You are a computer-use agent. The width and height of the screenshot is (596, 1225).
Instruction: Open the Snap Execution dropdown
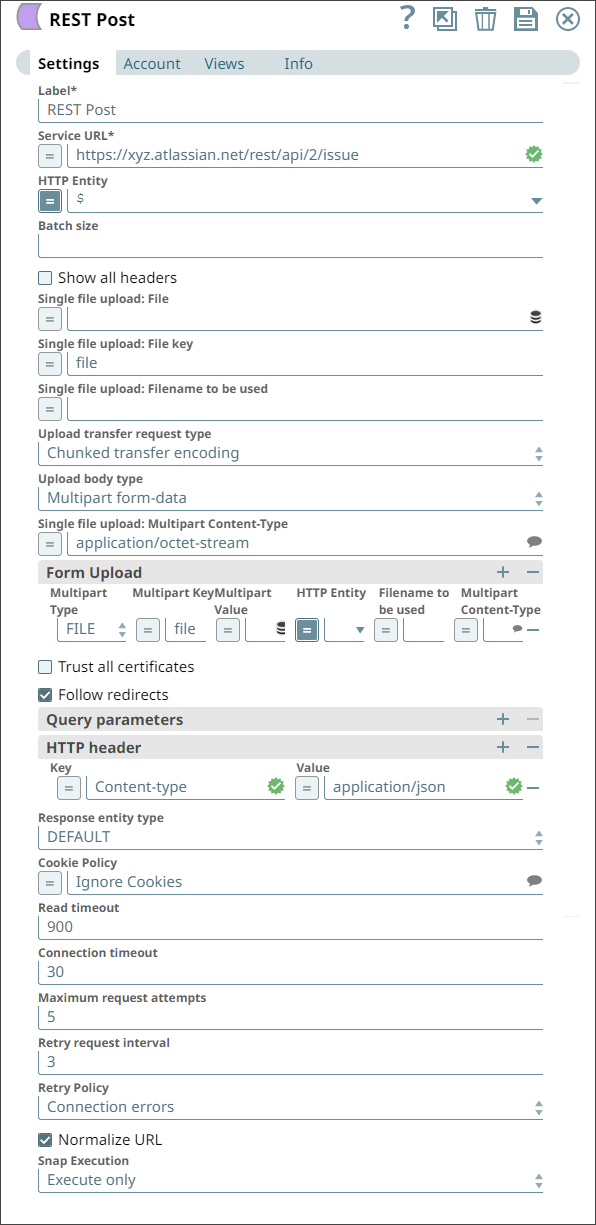click(538, 1180)
